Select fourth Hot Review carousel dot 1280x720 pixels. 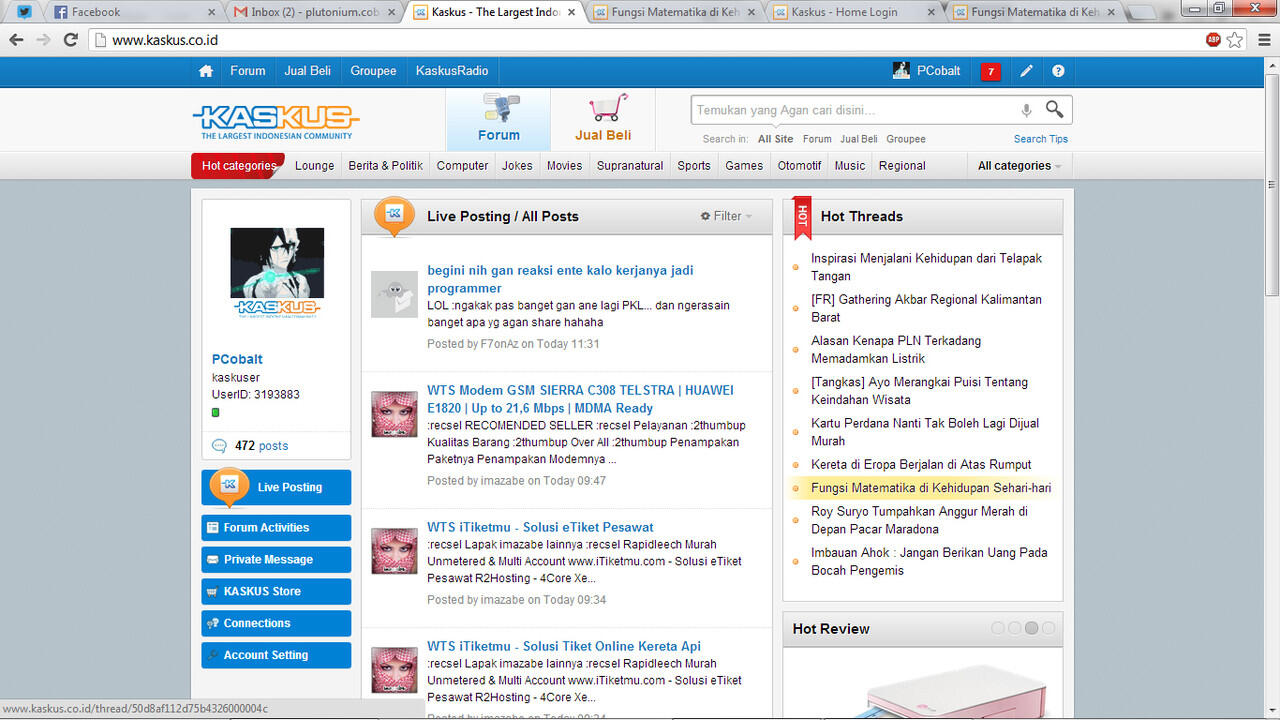1047,628
